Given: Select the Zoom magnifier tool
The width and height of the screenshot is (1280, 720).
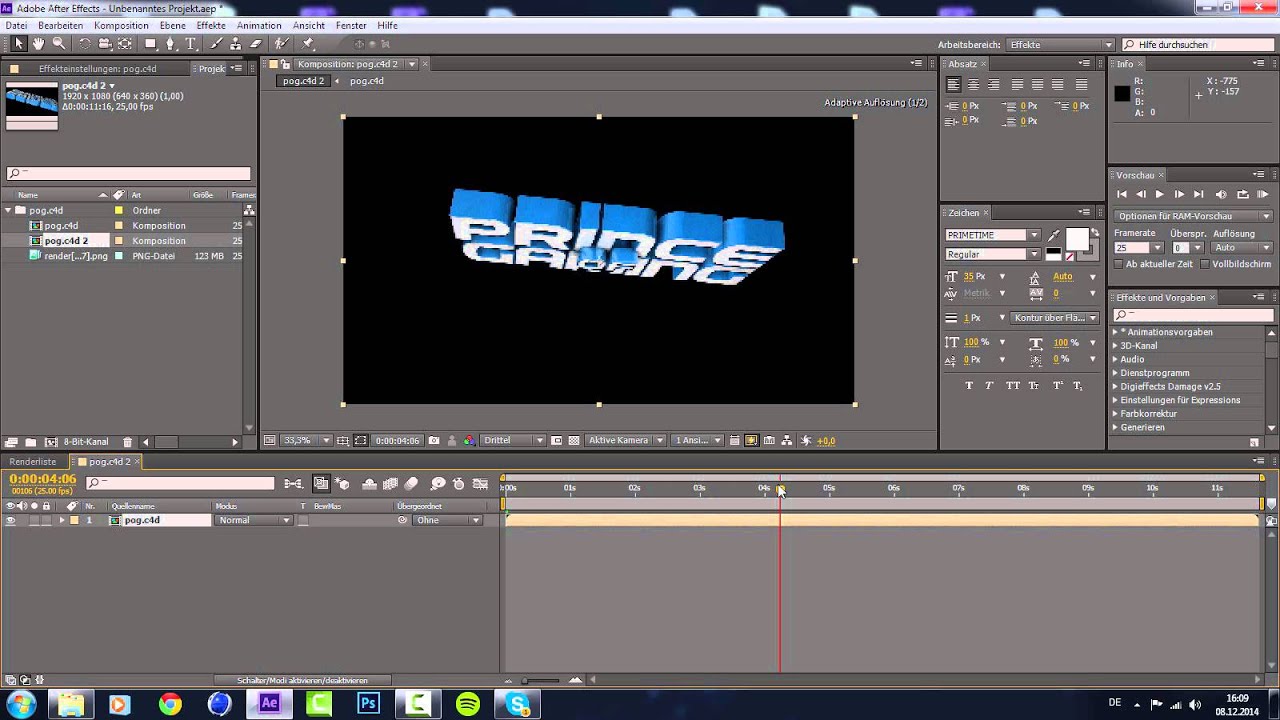Looking at the screenshot, I should (59, 44).
